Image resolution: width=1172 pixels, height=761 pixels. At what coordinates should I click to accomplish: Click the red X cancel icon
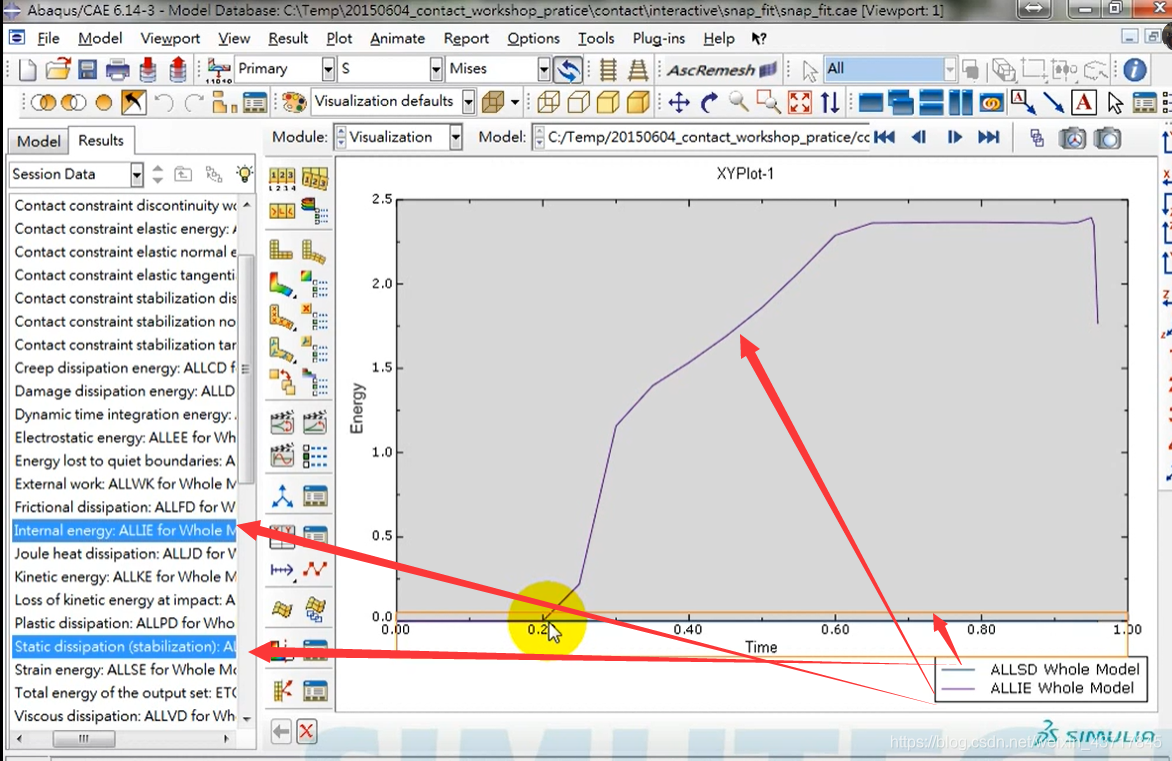(x=306, y=731)
